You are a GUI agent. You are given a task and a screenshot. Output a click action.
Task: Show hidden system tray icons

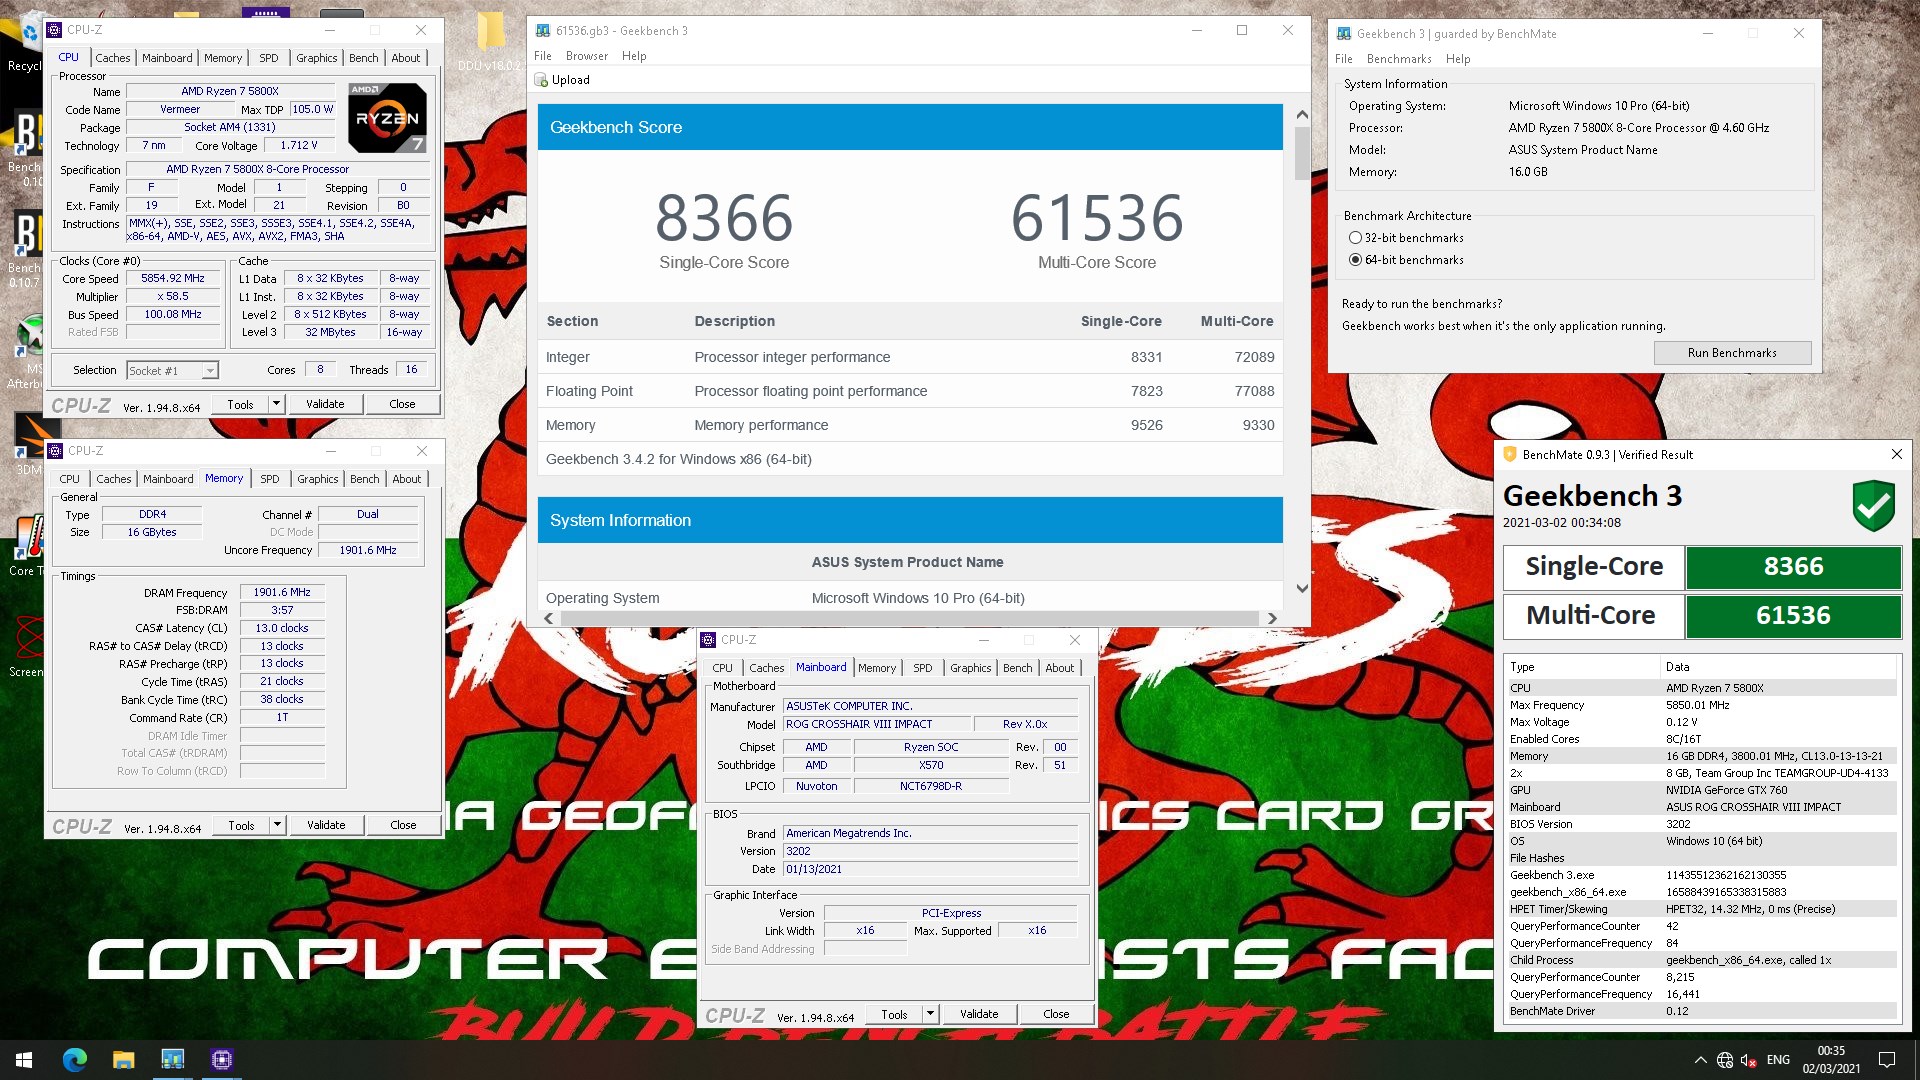(1700, 1060)
